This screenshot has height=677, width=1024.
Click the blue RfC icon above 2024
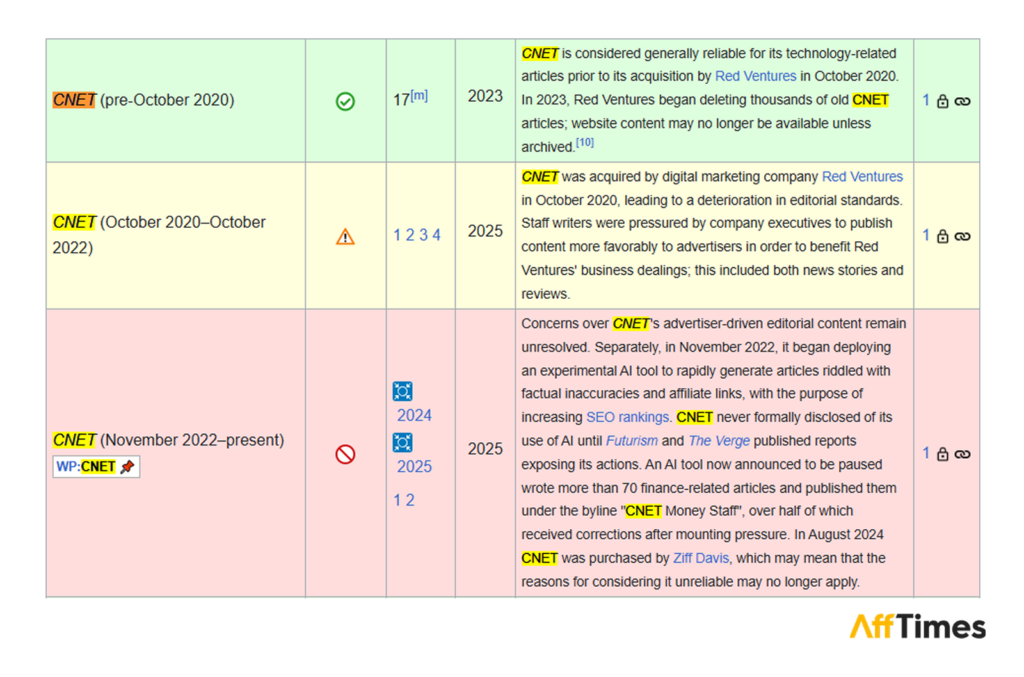click(402, 391)
